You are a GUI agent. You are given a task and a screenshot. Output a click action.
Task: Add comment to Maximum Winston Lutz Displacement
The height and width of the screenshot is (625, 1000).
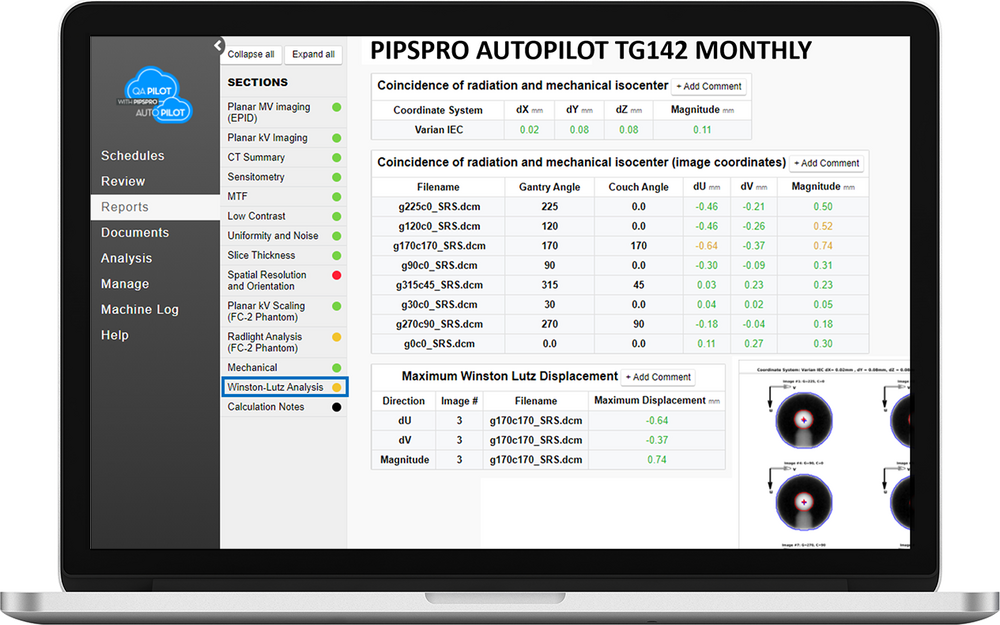tap(658, 378)
